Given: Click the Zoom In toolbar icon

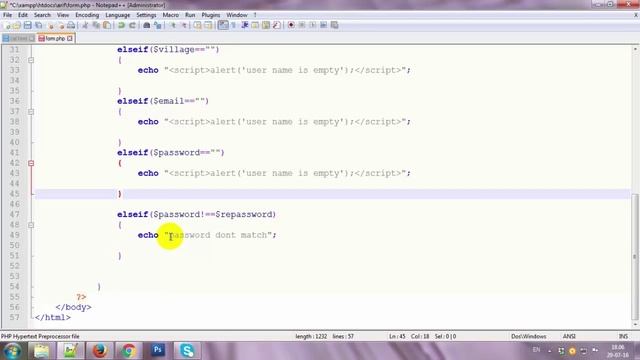Looking at the screenshot, I should point(173,25).
